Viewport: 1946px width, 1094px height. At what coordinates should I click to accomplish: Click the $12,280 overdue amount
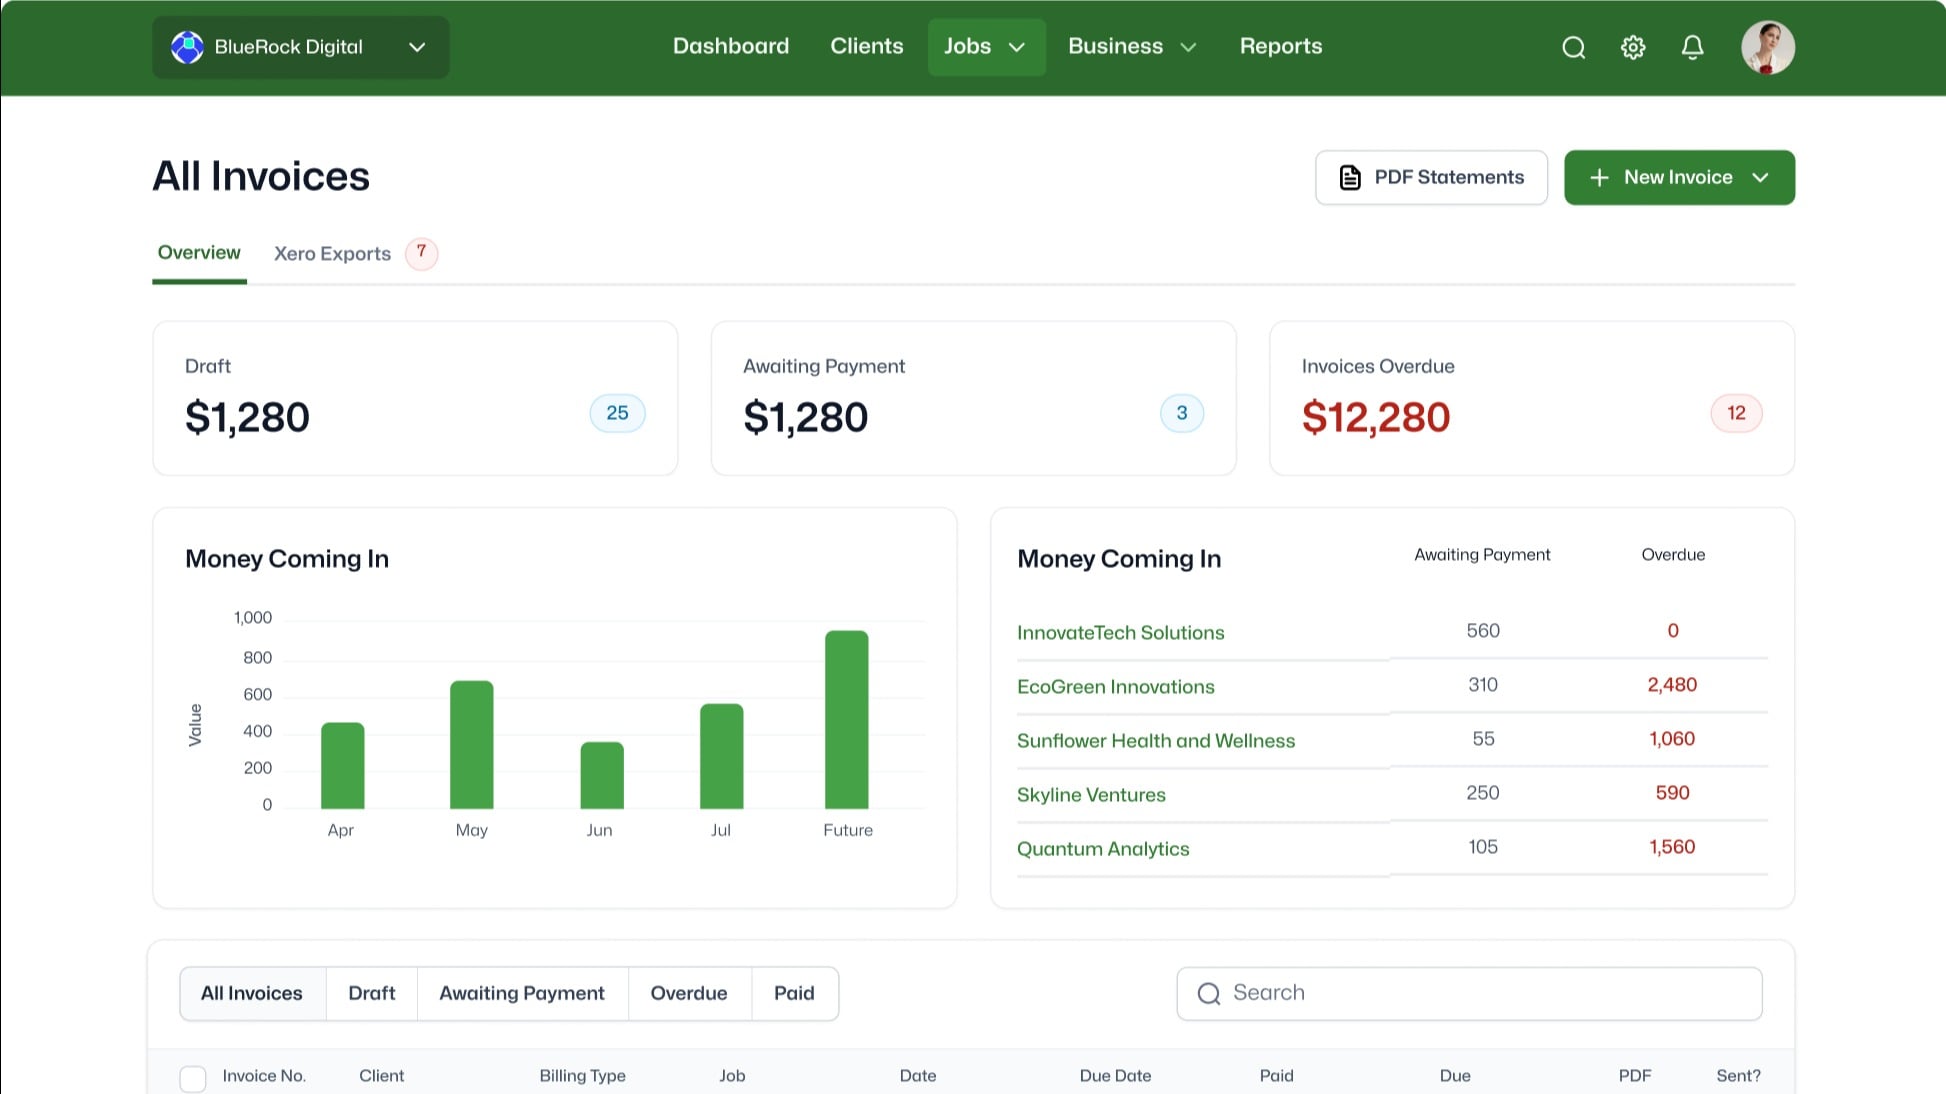[x=1375, y=417]
